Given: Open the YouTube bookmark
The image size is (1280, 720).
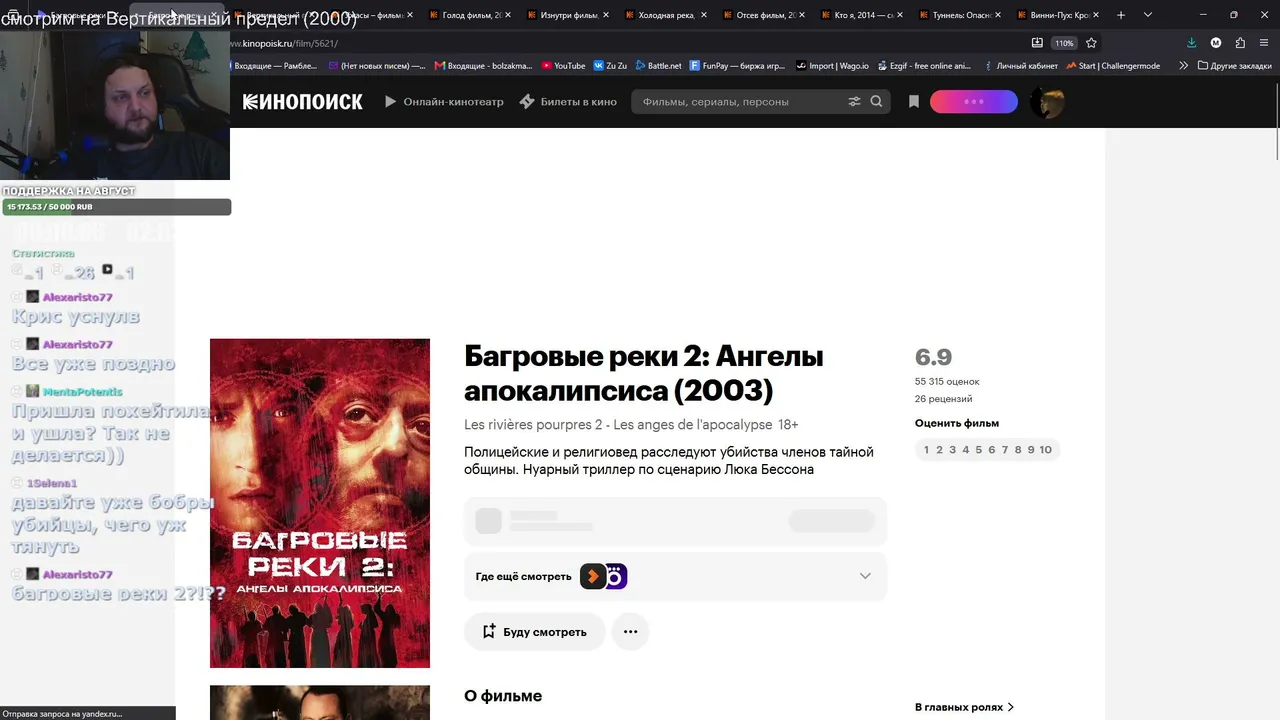Looking at the screenshot, I should [564, 66].
